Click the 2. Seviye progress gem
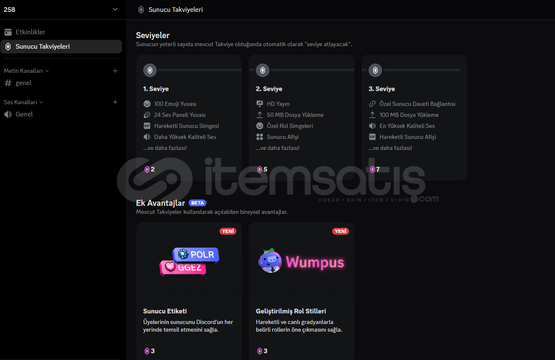The image size is (555, 360). [263, 70]
